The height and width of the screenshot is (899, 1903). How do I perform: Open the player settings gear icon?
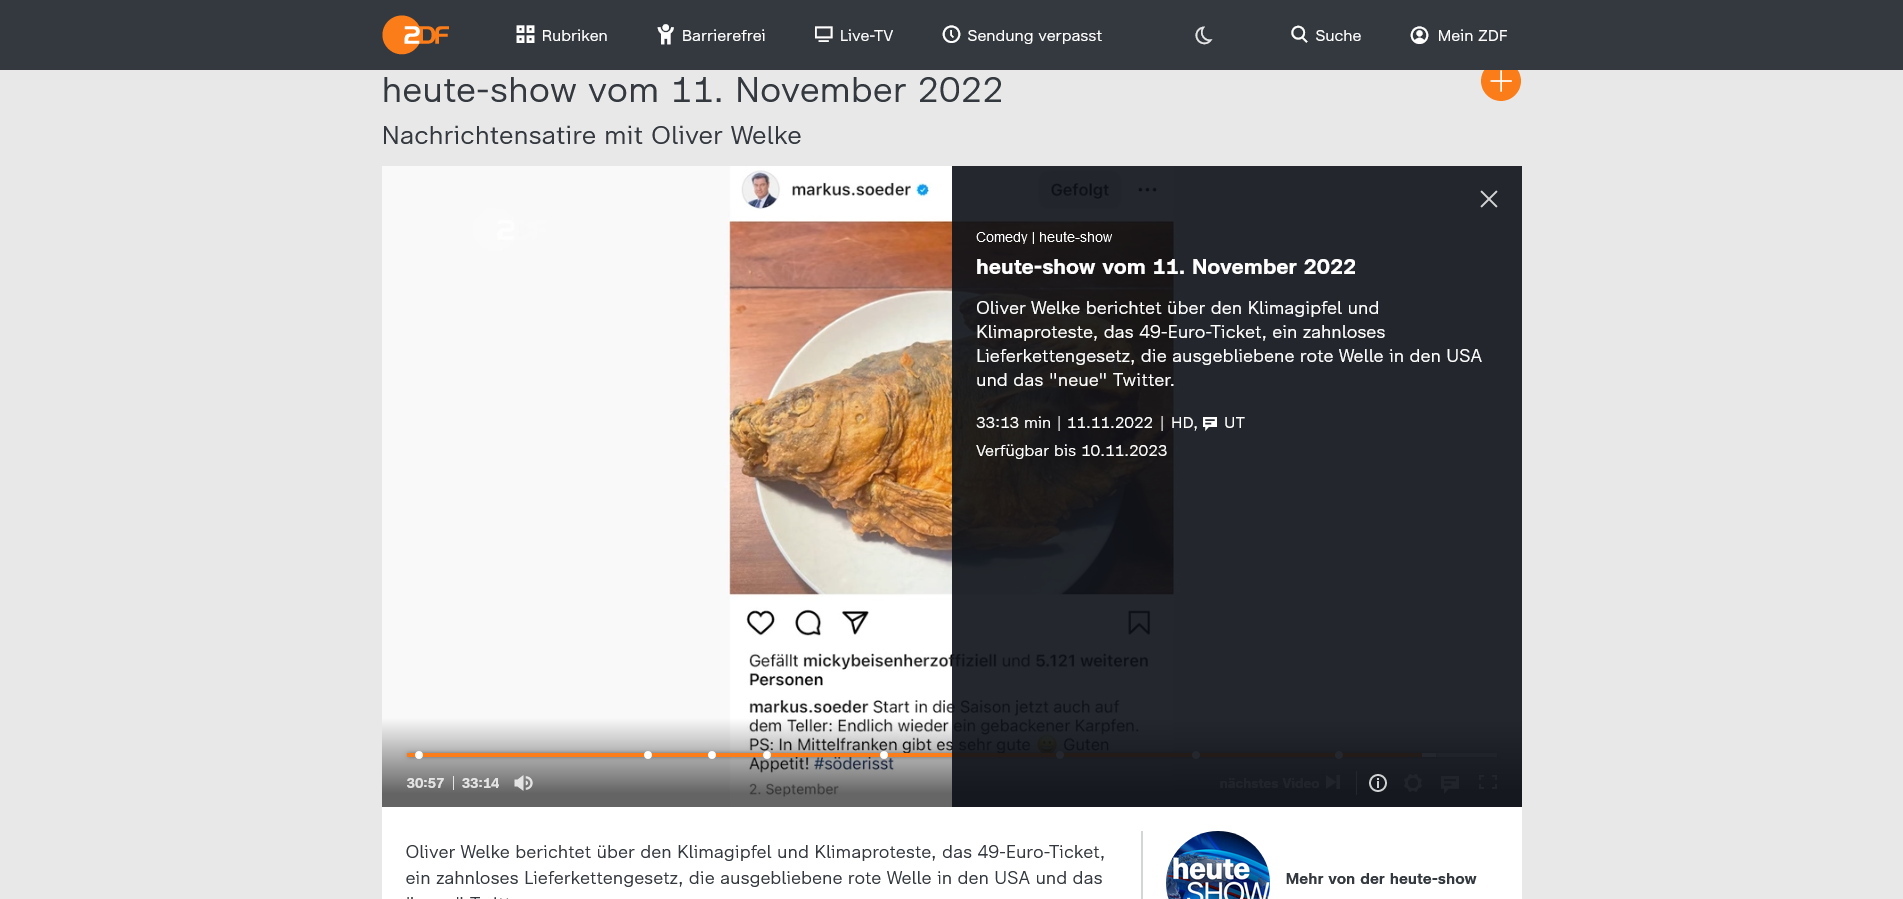[1413, 783]
